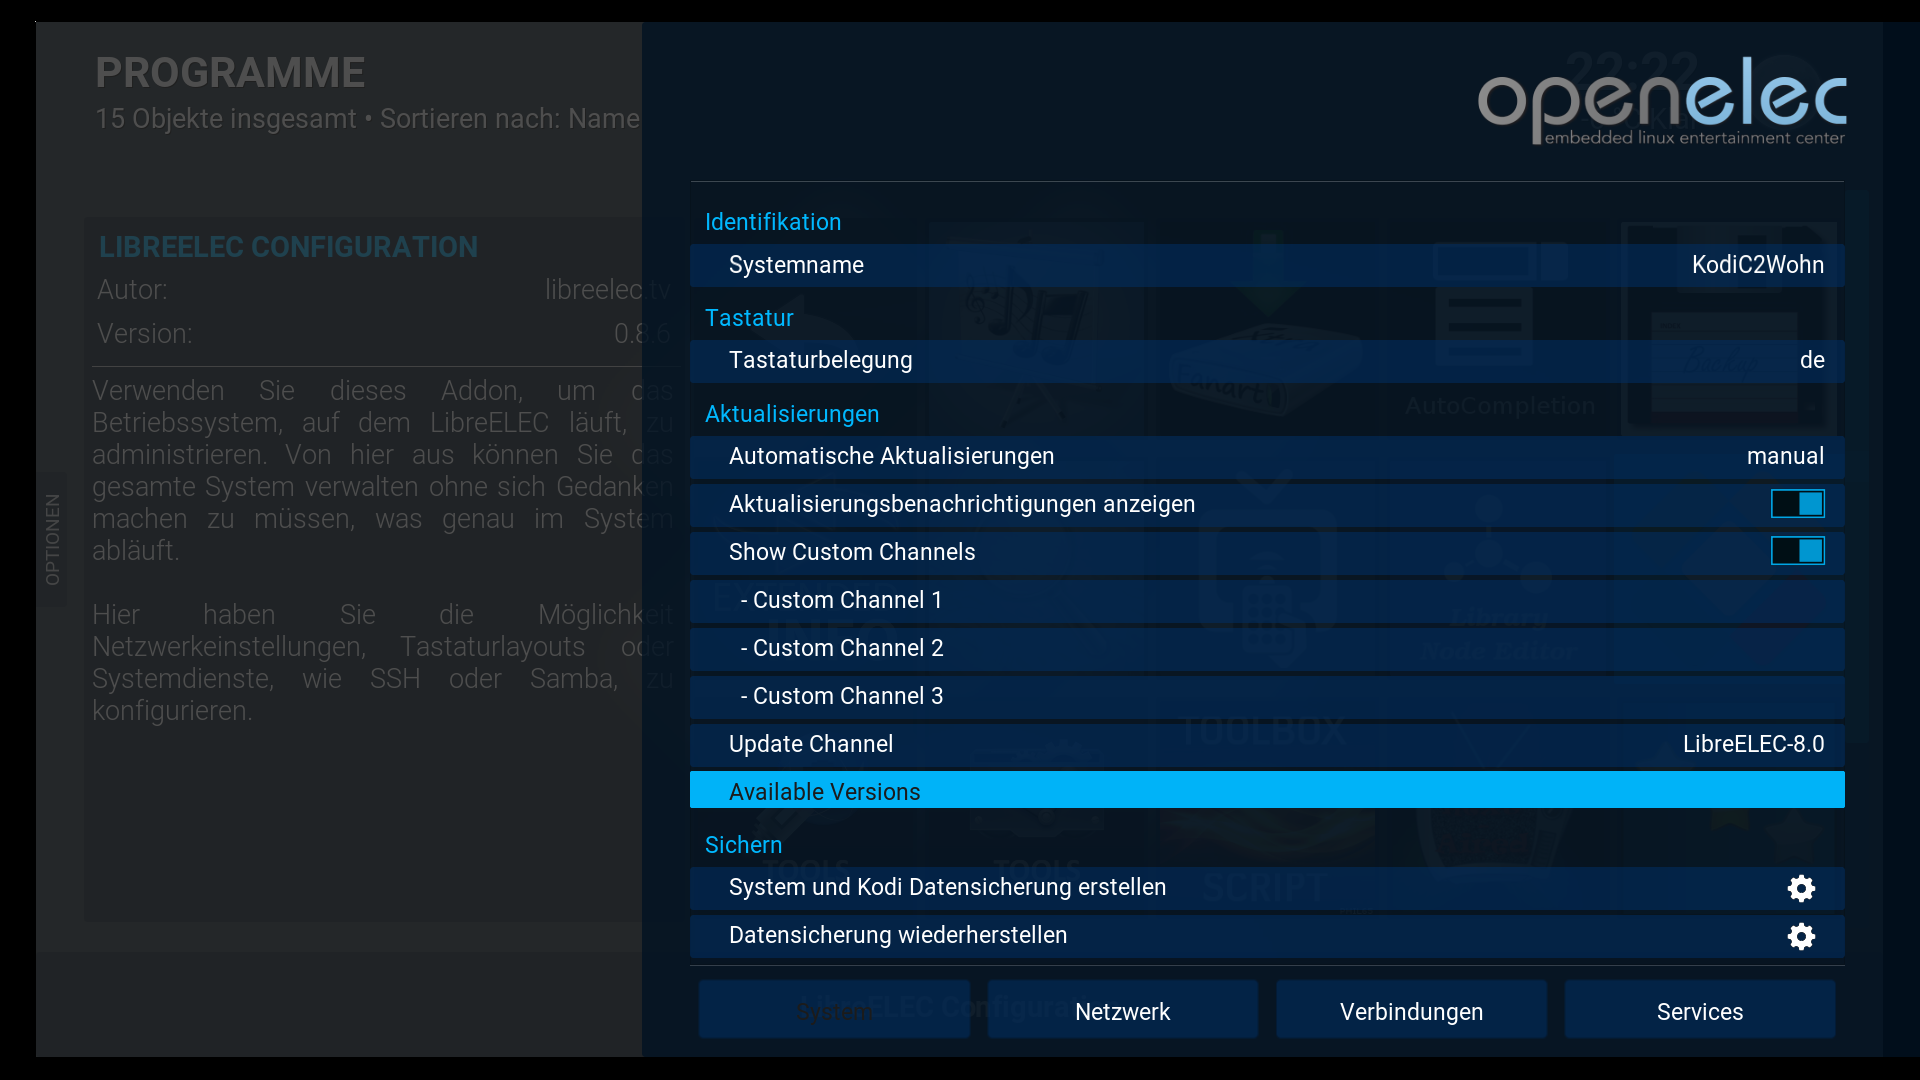
Task: Click the Tastatur section heading
Action: click(x=748, y=318)
